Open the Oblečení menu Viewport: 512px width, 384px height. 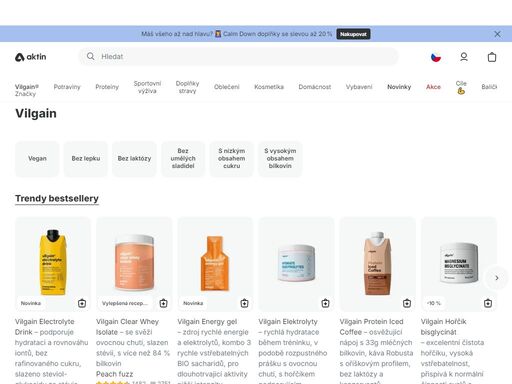pos(227,87)
